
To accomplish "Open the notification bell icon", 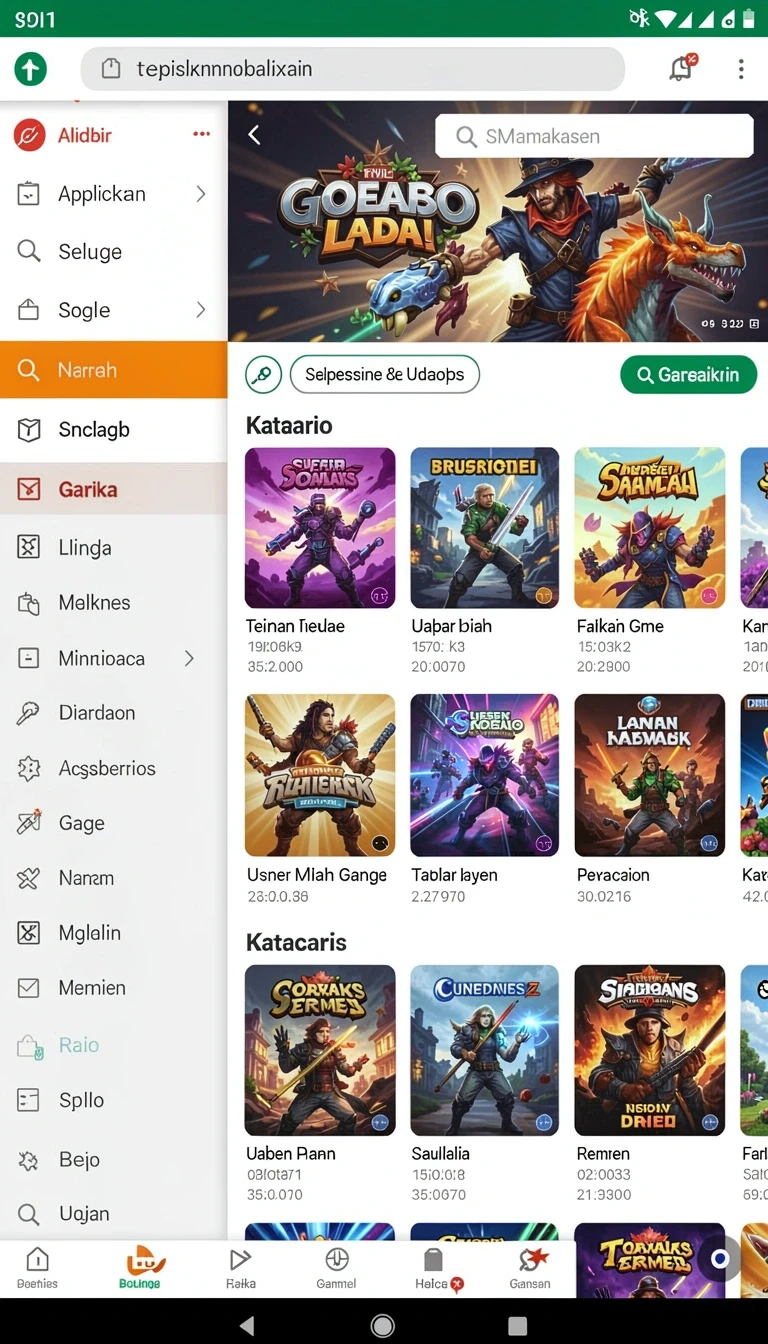I will [681, 68].
